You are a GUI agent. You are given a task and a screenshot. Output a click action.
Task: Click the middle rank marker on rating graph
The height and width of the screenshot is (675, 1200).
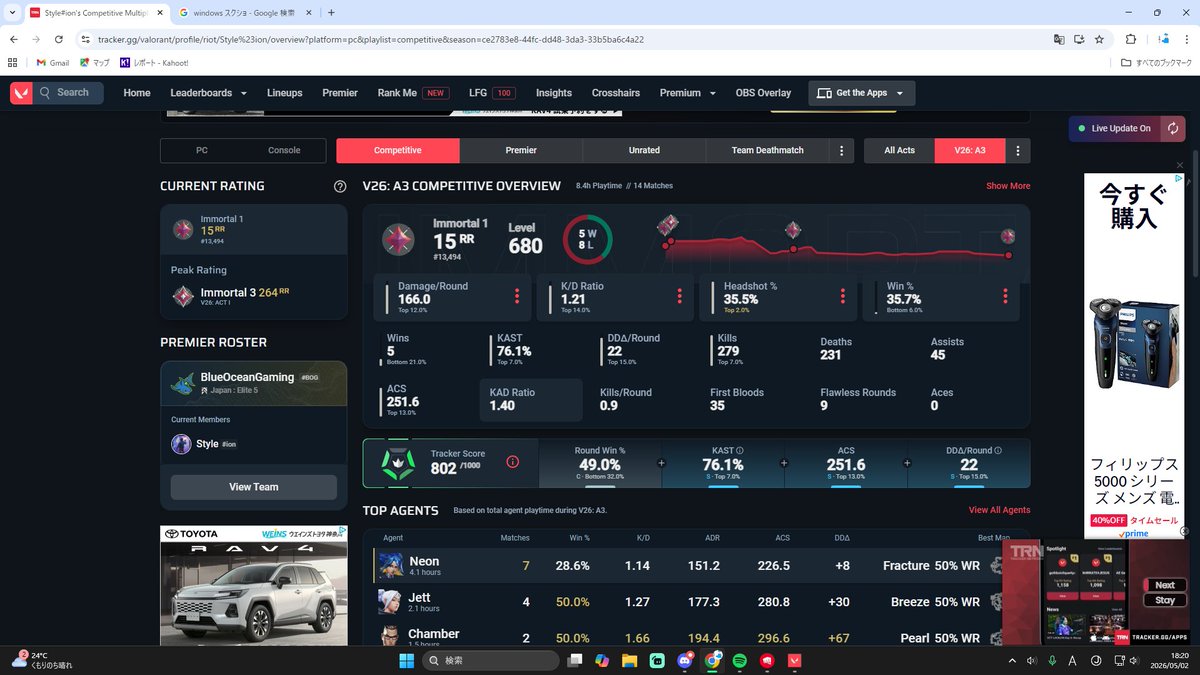click(x=793, y=232)
